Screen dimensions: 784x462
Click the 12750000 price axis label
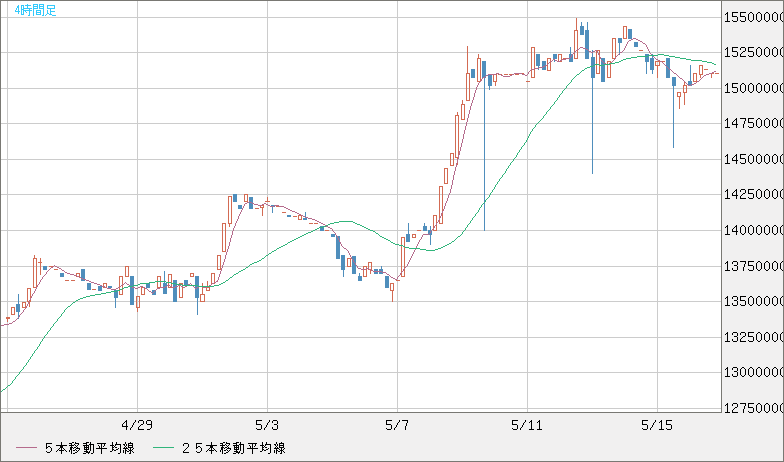[754, 408]
